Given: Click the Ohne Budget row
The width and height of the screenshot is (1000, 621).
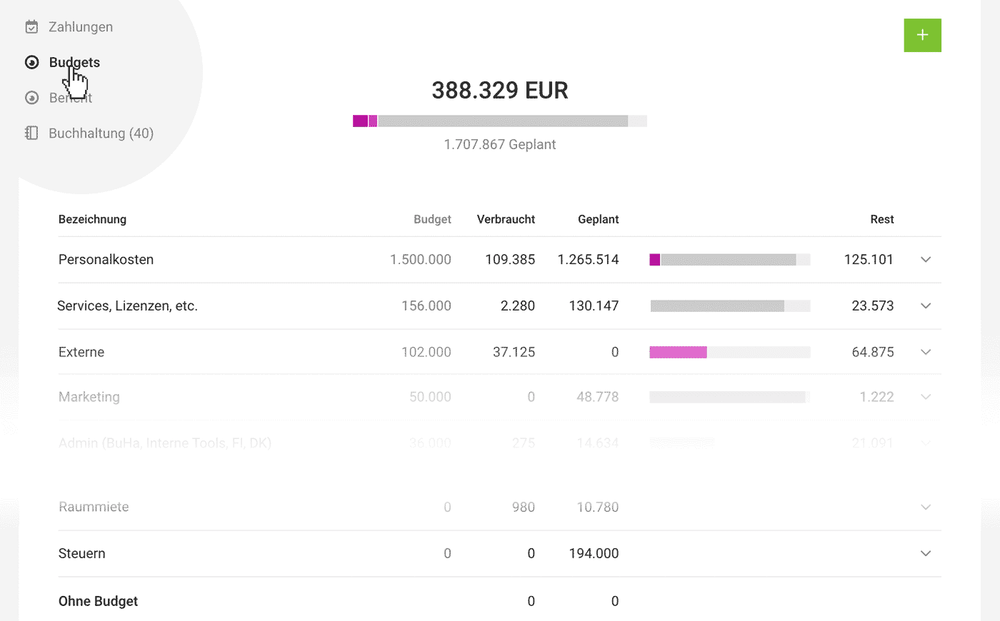Looking at the screenshot, I should pos(499,601).
